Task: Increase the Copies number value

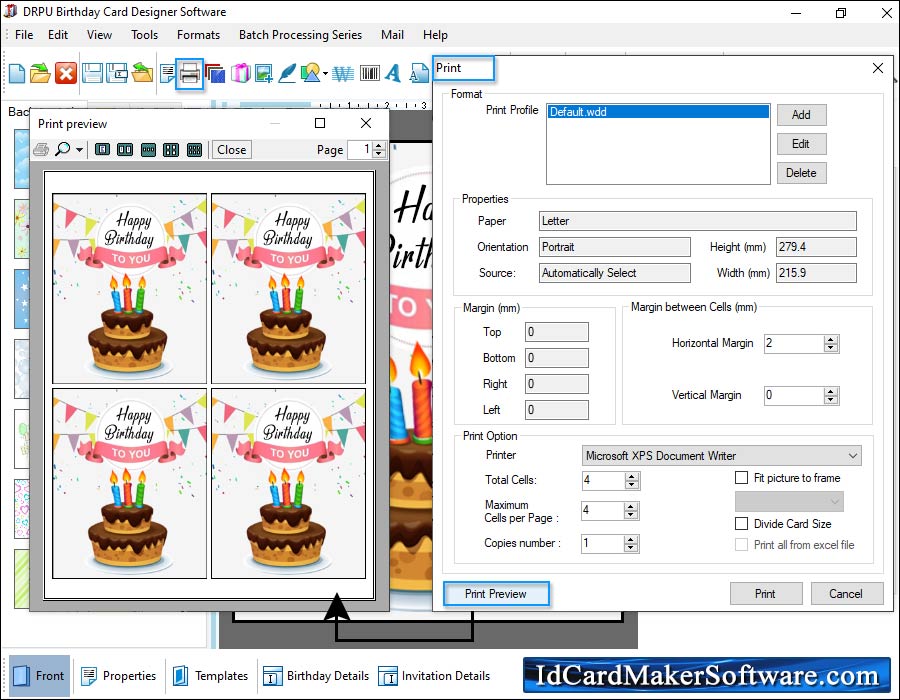Action: [631, 540]
